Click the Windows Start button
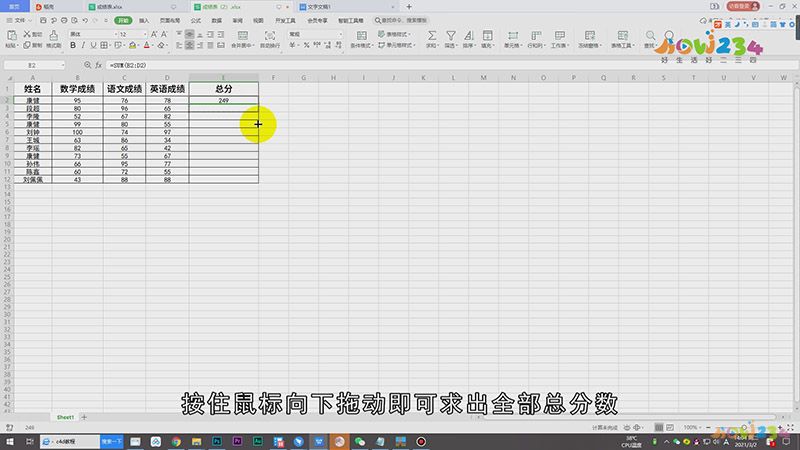This screenshot has height=450, width=800. [x=10, y=441]
